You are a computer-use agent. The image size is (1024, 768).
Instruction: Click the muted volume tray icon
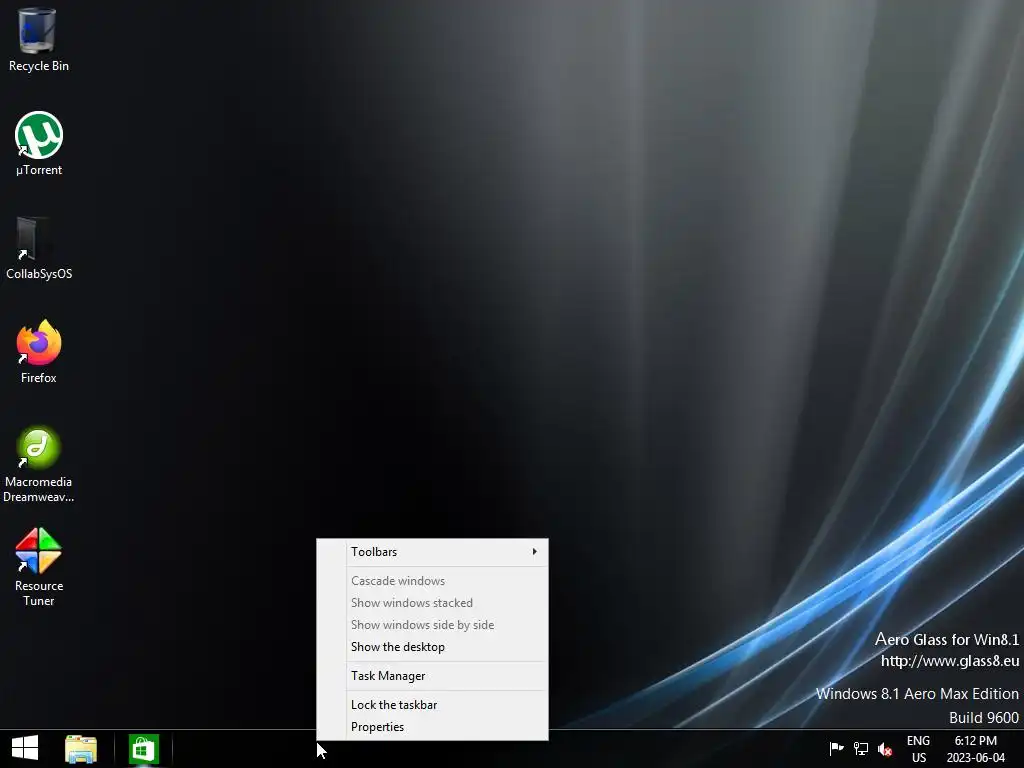(885, 749)
